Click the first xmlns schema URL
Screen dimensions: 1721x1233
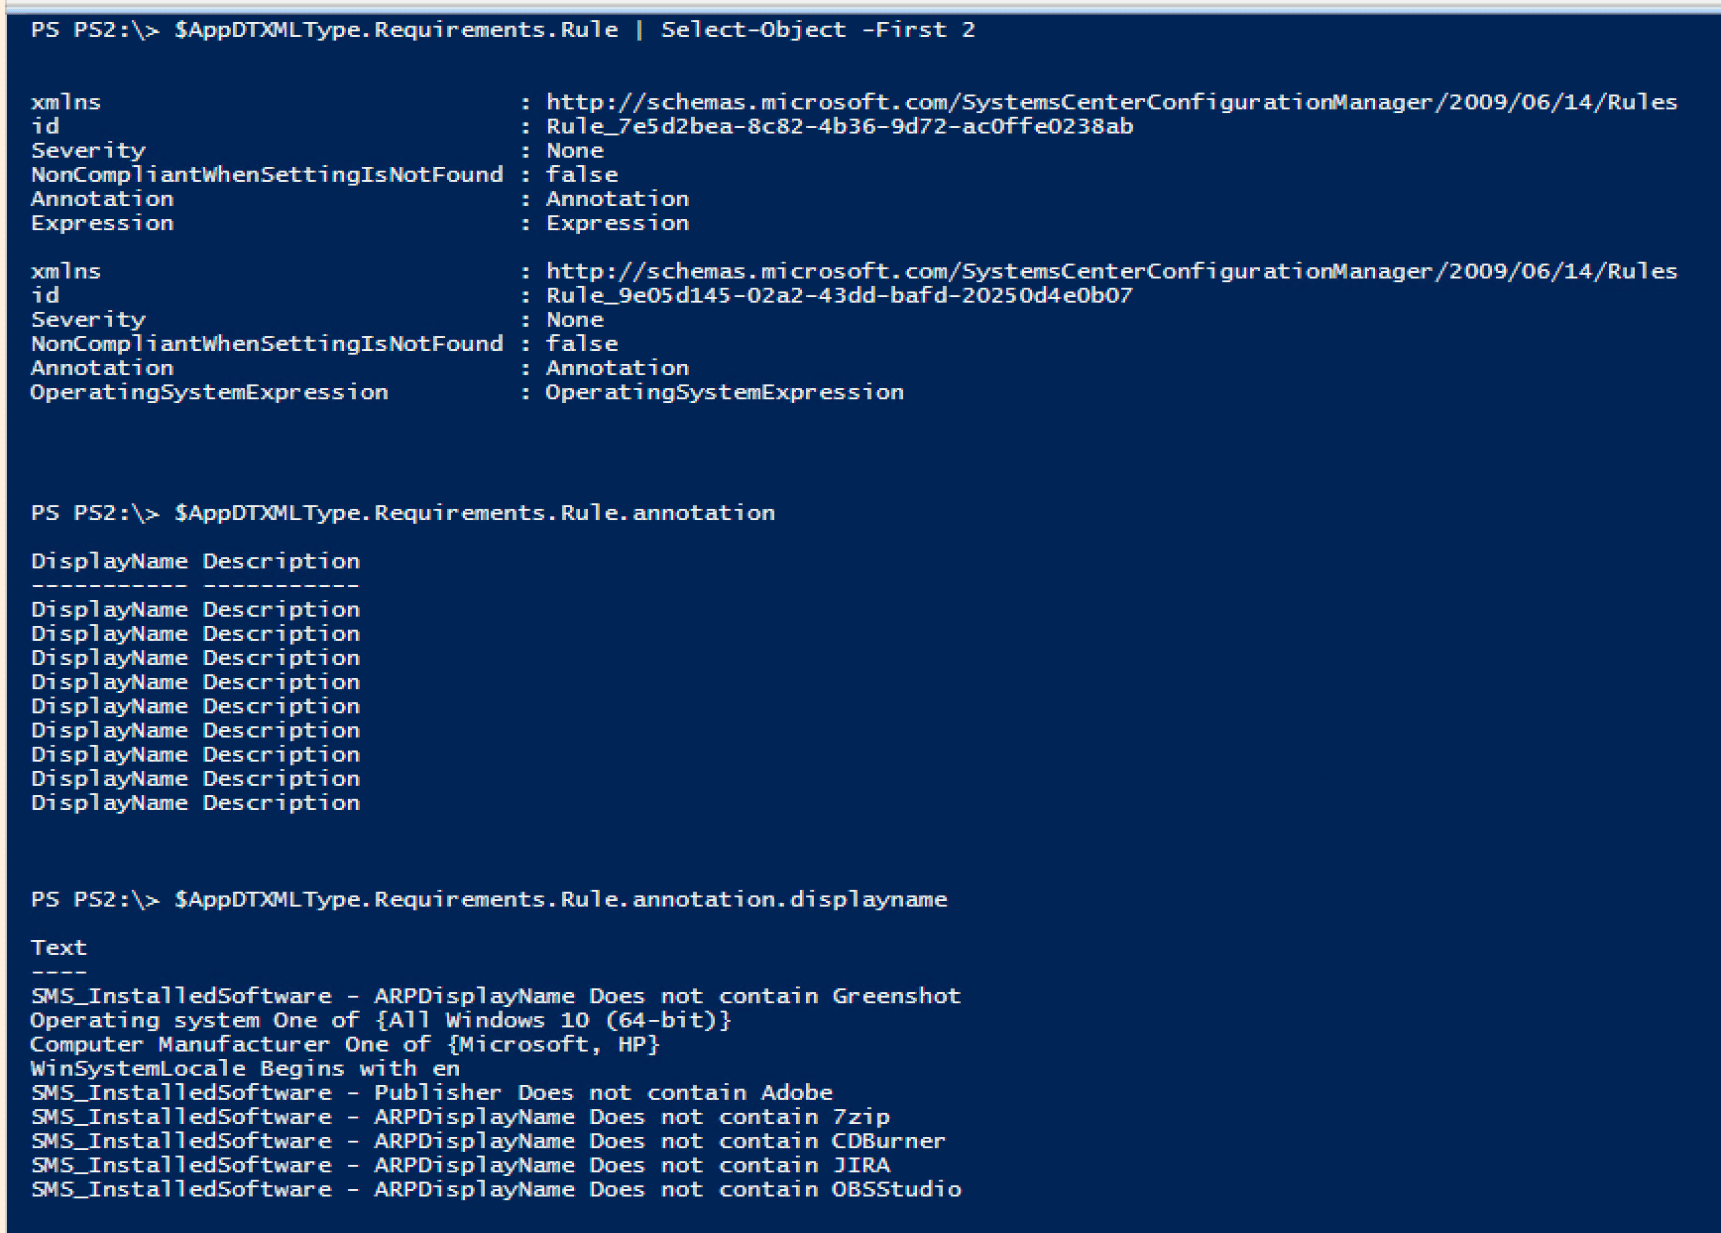1111,102
